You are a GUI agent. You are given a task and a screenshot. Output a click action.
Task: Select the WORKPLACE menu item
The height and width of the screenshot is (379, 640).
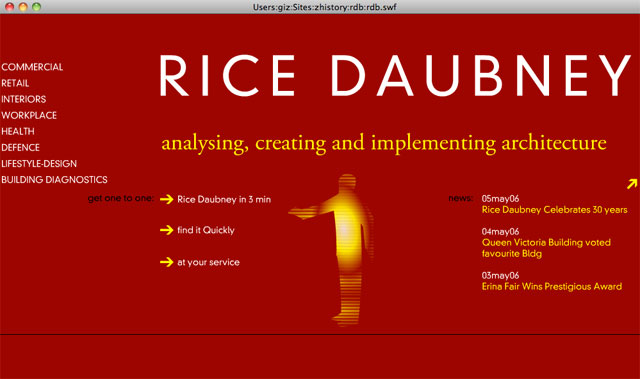(29, 115)
